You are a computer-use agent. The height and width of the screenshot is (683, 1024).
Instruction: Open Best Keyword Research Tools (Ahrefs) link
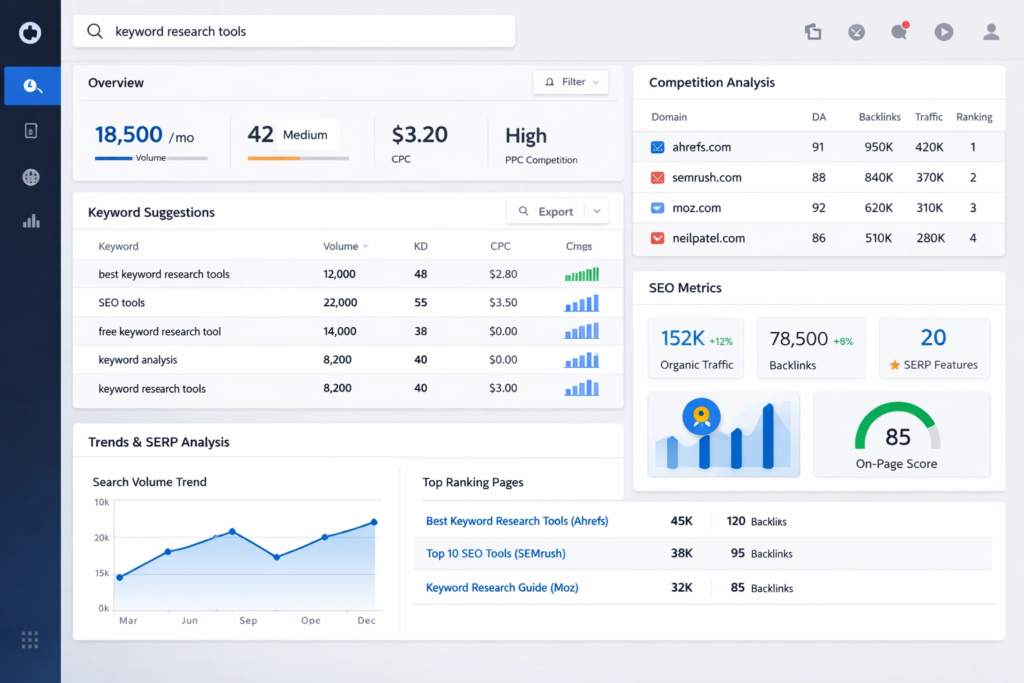517,521
